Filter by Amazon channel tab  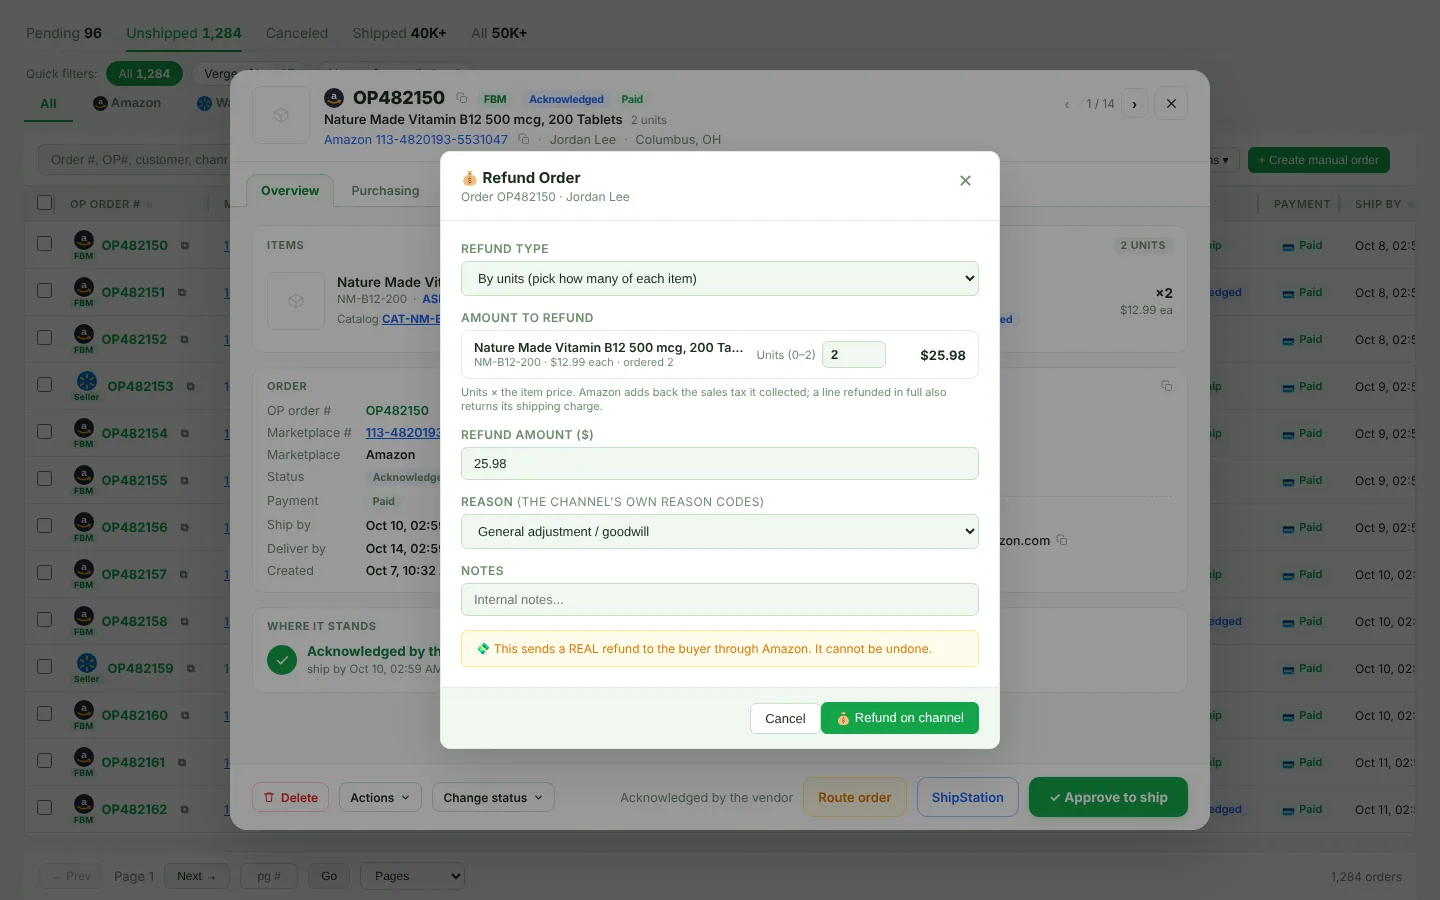(x=127, y=103)
